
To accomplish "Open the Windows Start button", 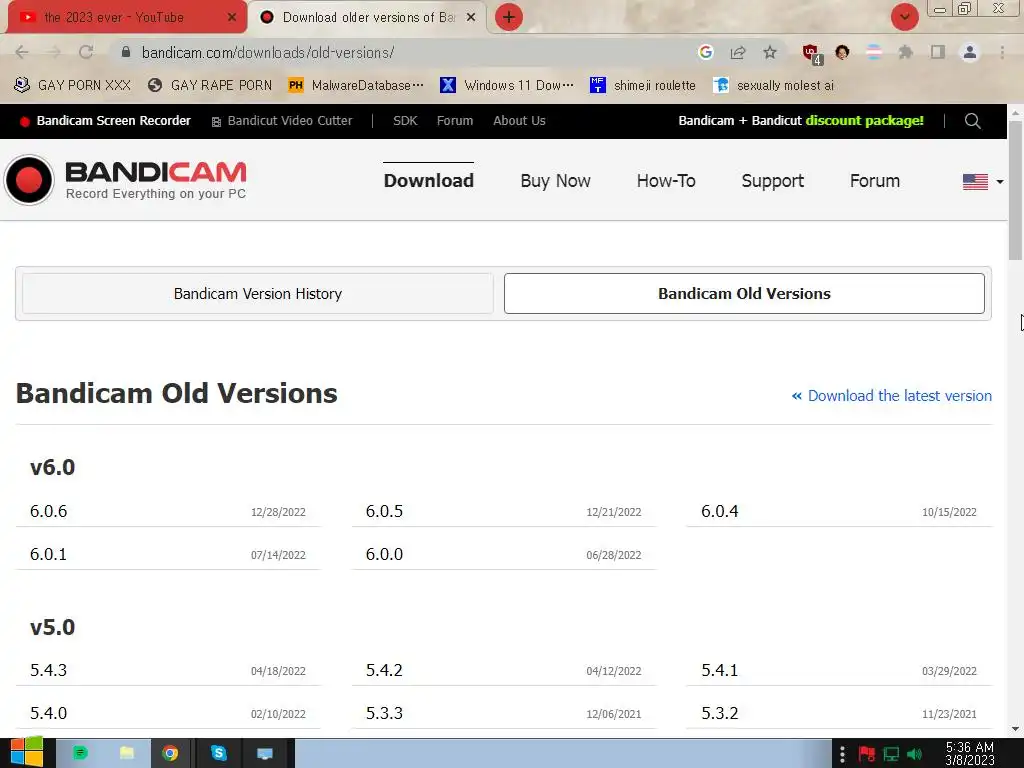I will coord(26,753).
